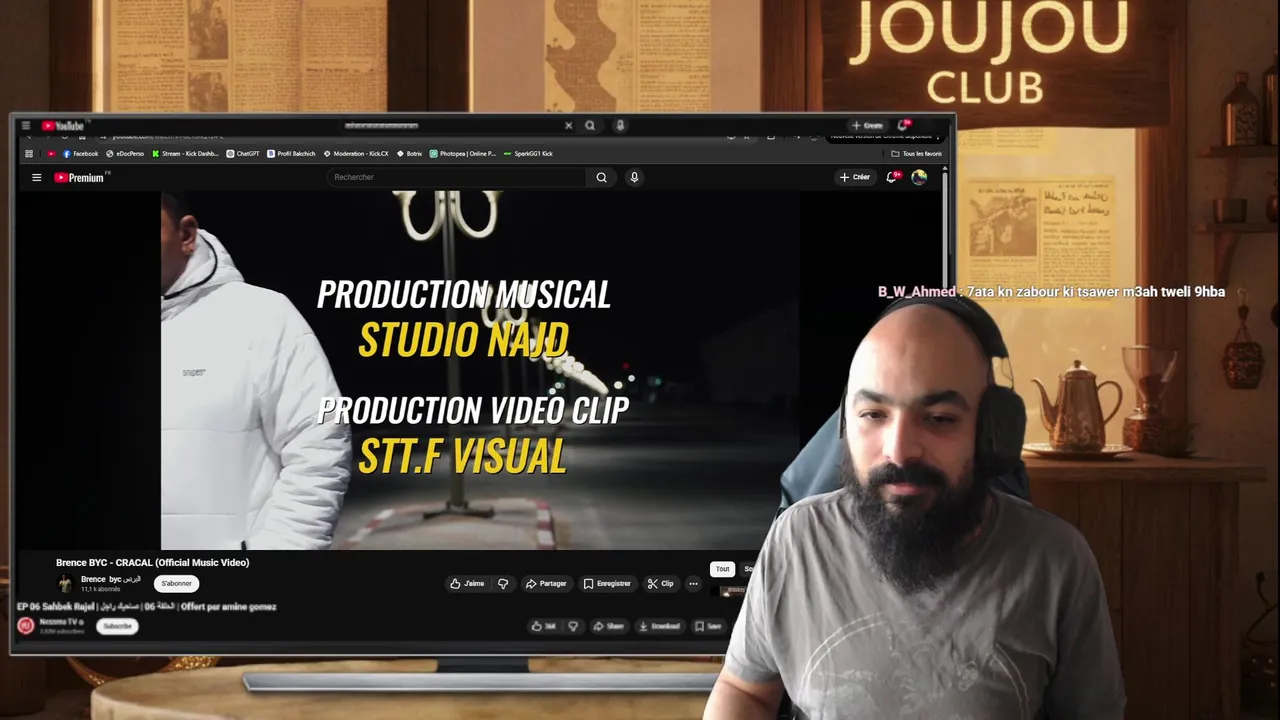Click dislike in the lower video row
This screenshot has height=720, width=1280.
tap(573, 626)
